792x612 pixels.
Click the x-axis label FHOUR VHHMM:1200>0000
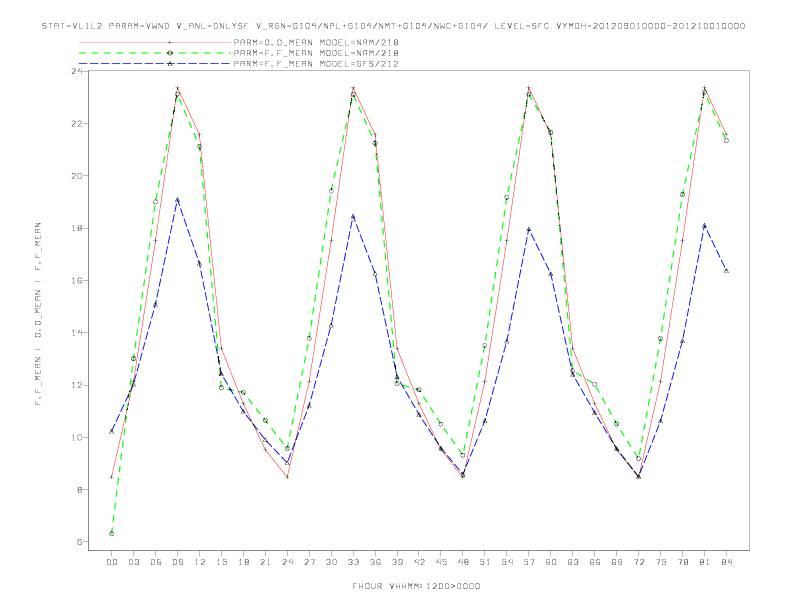click(416, 586)
